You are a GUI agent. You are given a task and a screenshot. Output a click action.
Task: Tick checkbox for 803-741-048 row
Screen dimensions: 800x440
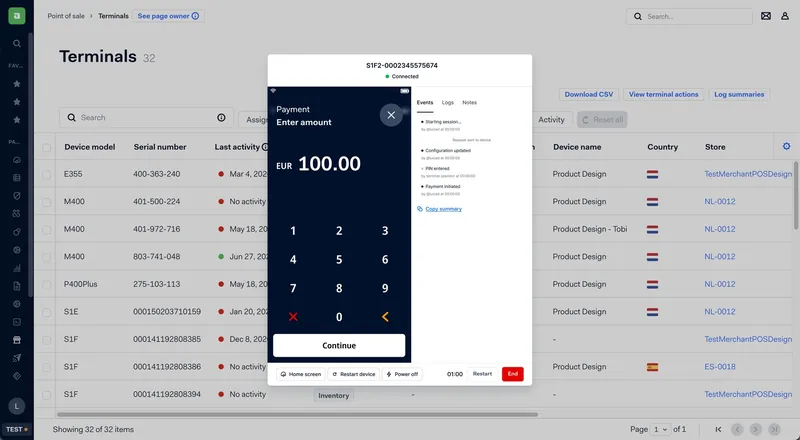(x=46, y=257)
